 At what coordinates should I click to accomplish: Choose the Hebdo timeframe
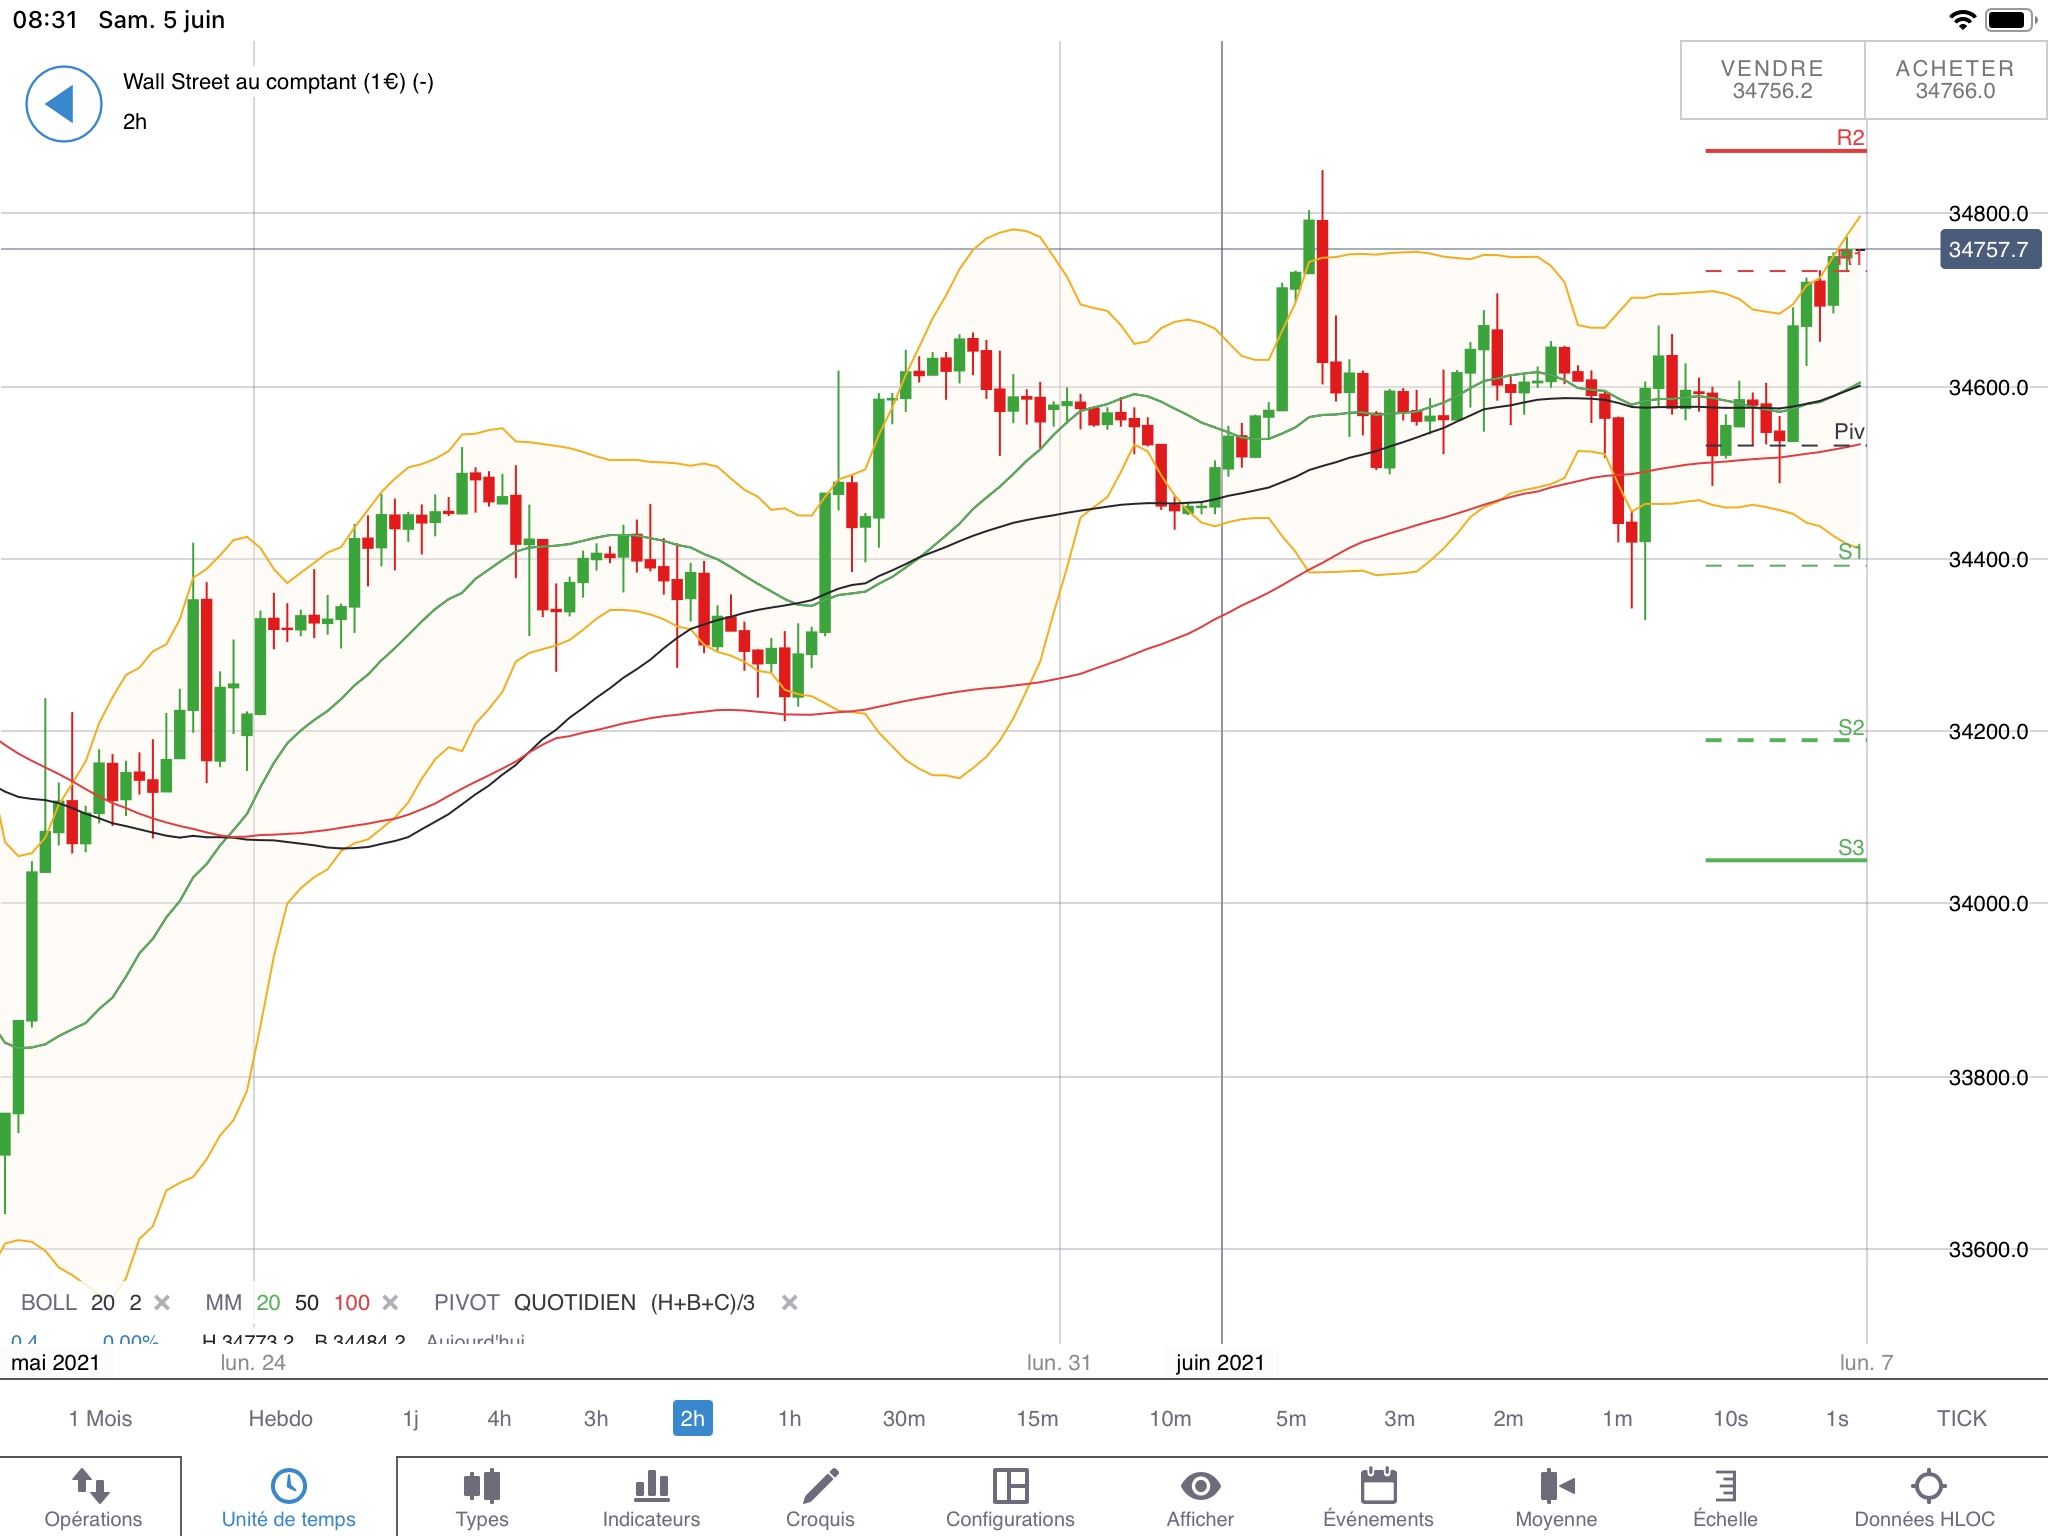pos(280,1418)
